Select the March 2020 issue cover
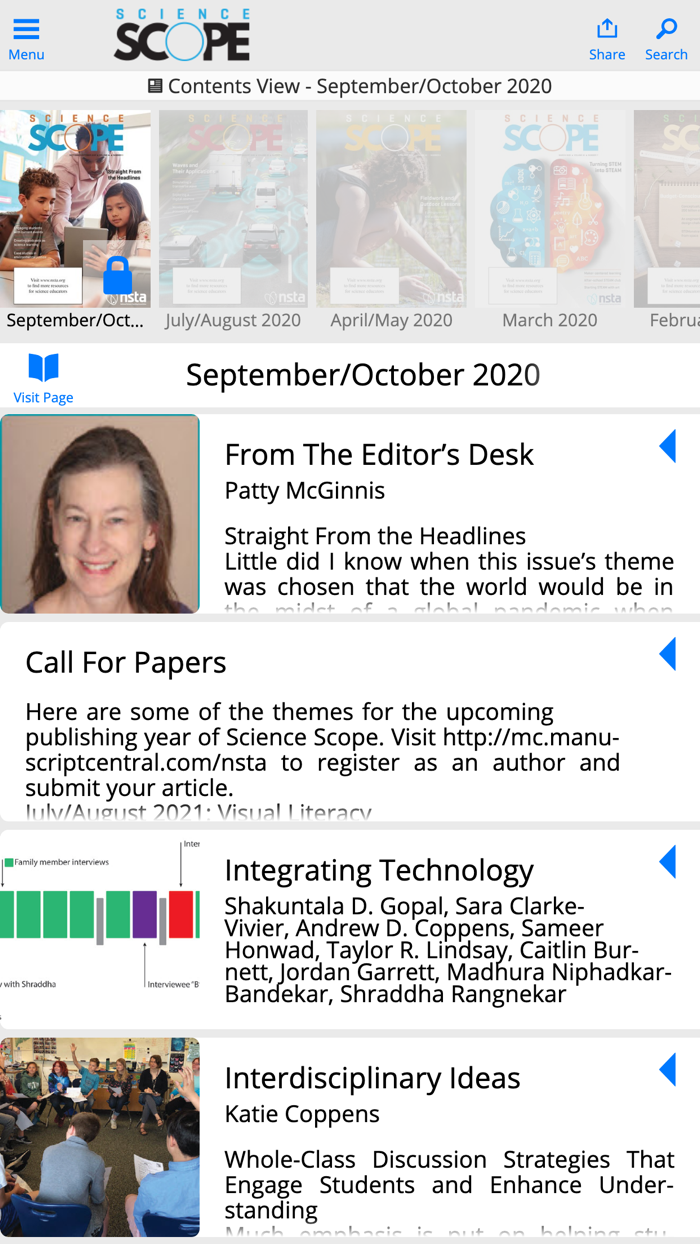The height and width of the screenshot is (1244, 700). [x=549, y=208]
